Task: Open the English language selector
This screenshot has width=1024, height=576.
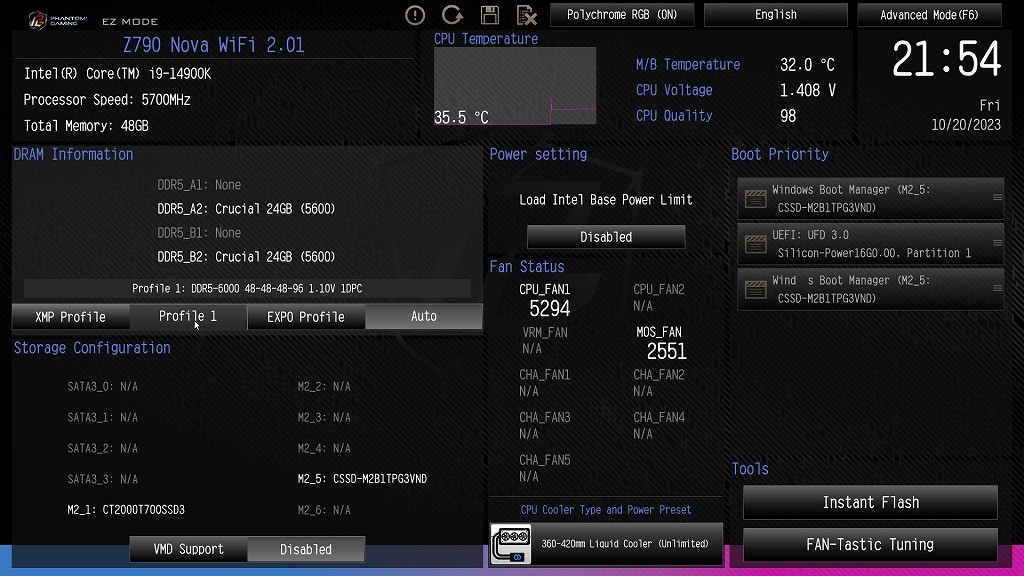Action: tap(776, 15)
